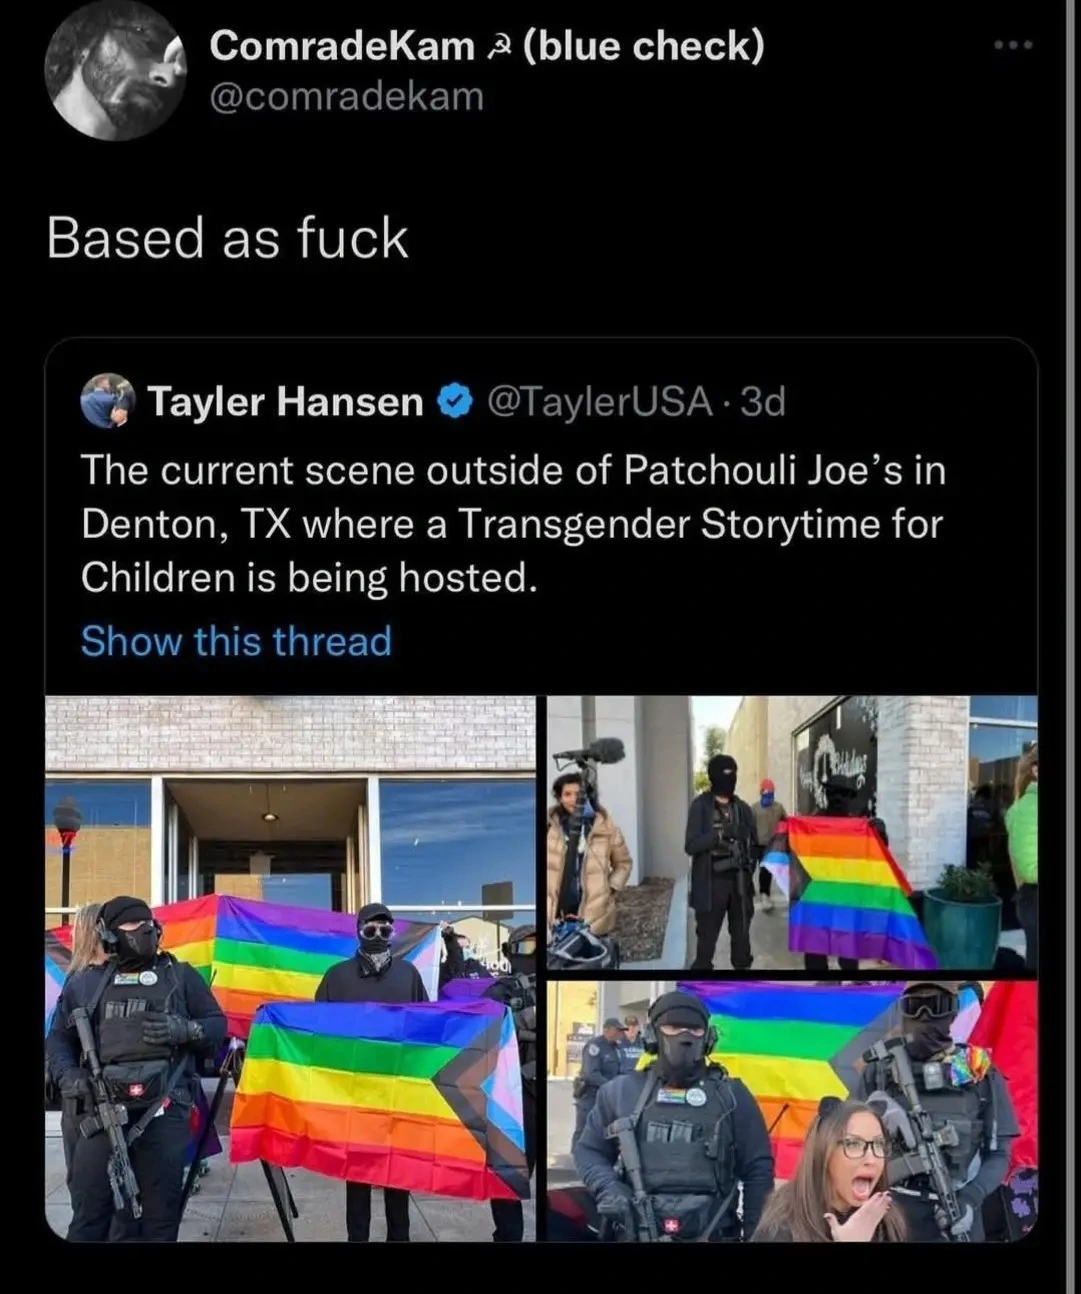Viewport: 1081px width, 1294px height.
Task: Click the blue verified badge beside Tayler Hansen
Action: coord(455,402)
